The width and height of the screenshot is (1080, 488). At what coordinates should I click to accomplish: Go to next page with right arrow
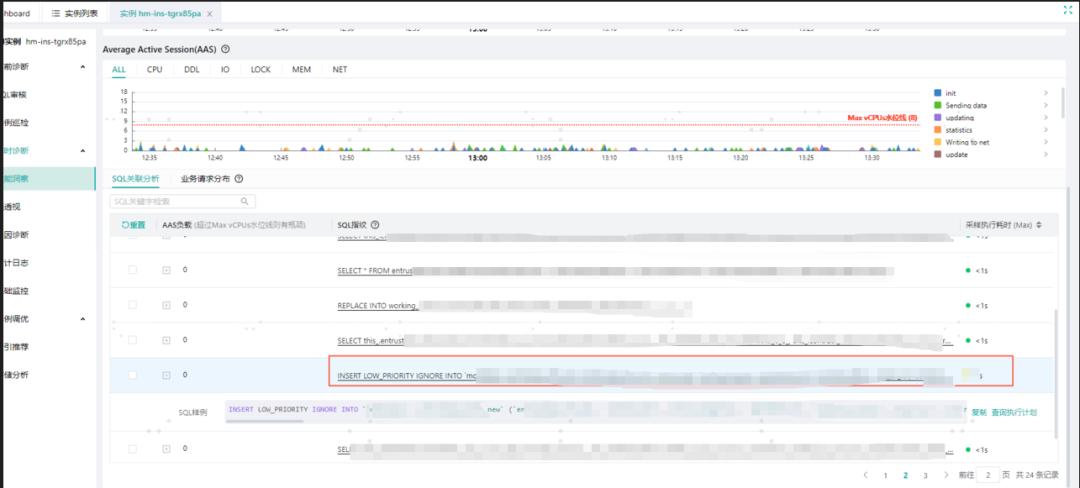point(946,475)
